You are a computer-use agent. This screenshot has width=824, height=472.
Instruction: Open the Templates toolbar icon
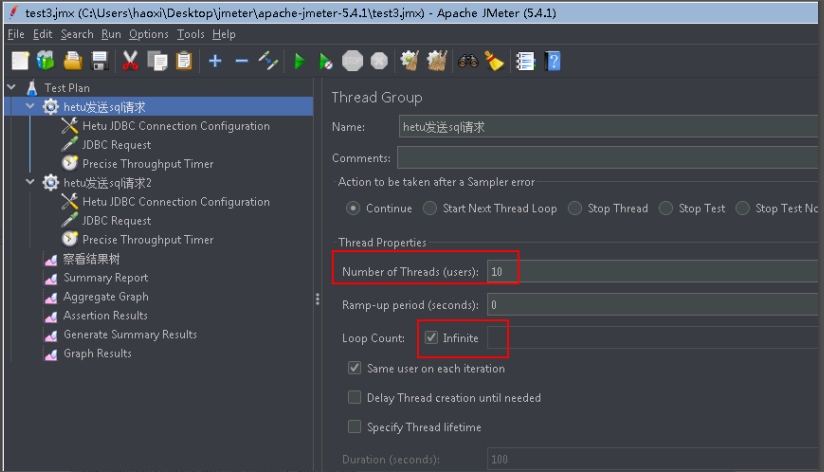46,61
